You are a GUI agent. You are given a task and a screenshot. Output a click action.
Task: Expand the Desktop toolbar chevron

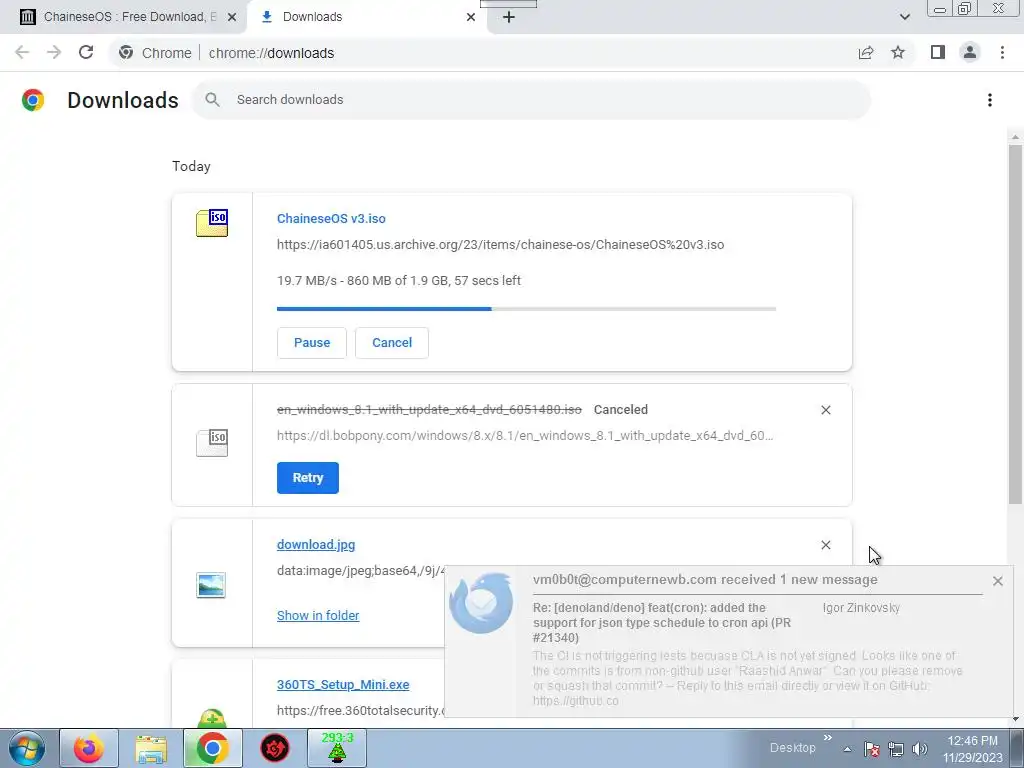pyautogui.click(x=827, y=738)
